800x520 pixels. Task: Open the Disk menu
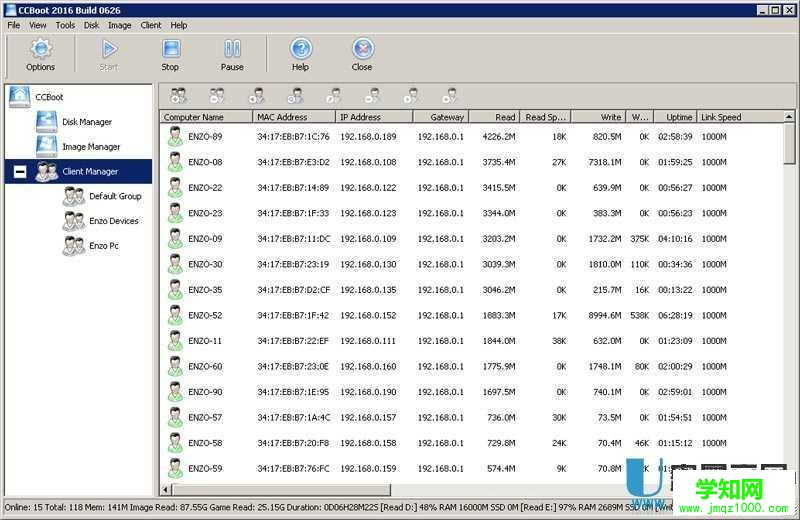[91, 25]
